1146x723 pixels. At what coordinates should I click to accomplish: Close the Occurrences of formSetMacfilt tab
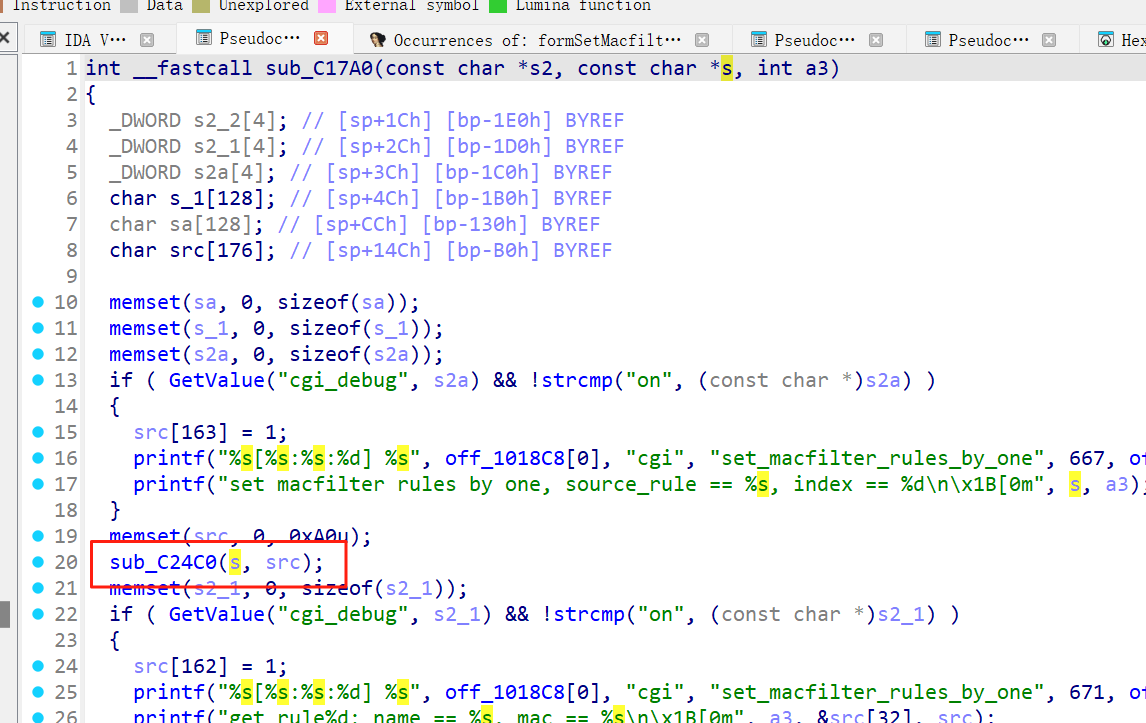(702, 39)
